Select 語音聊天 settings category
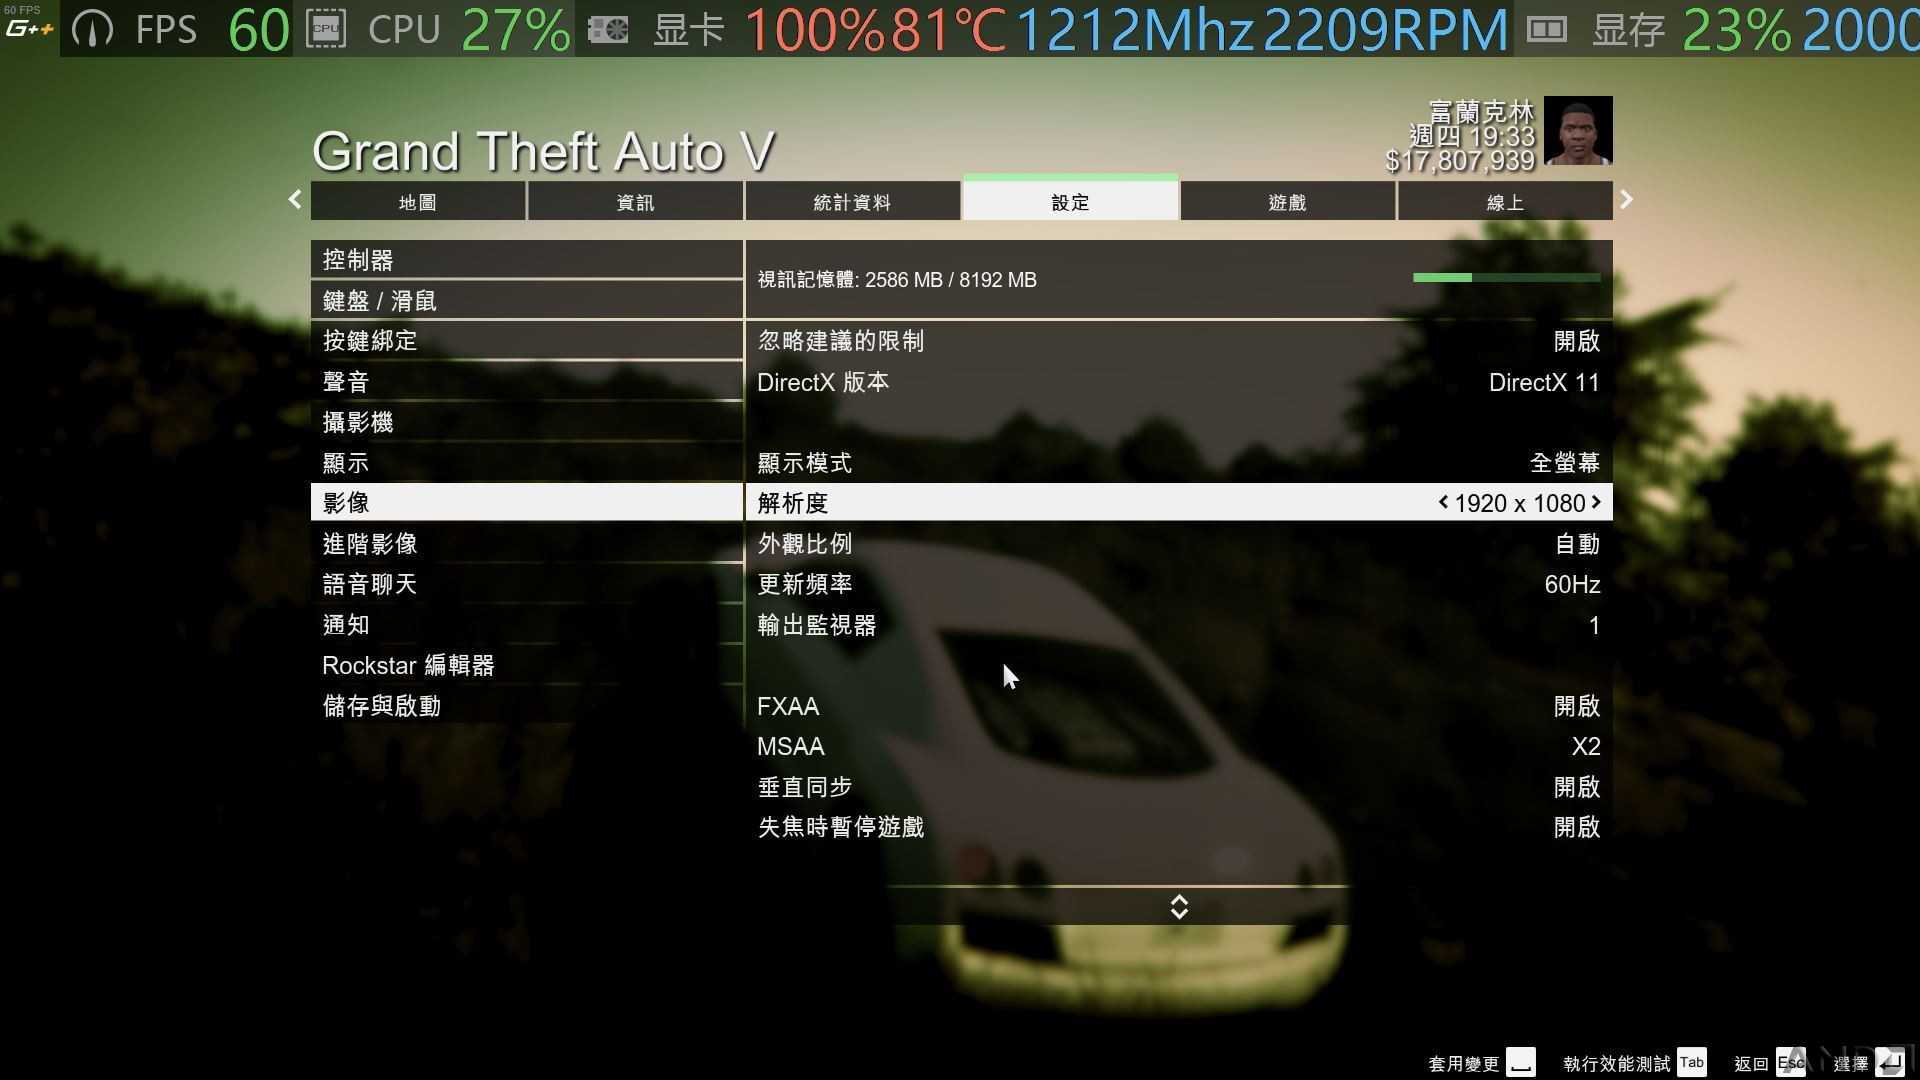This screenshot has height=1080, width=1920. [x=527, y=584]
